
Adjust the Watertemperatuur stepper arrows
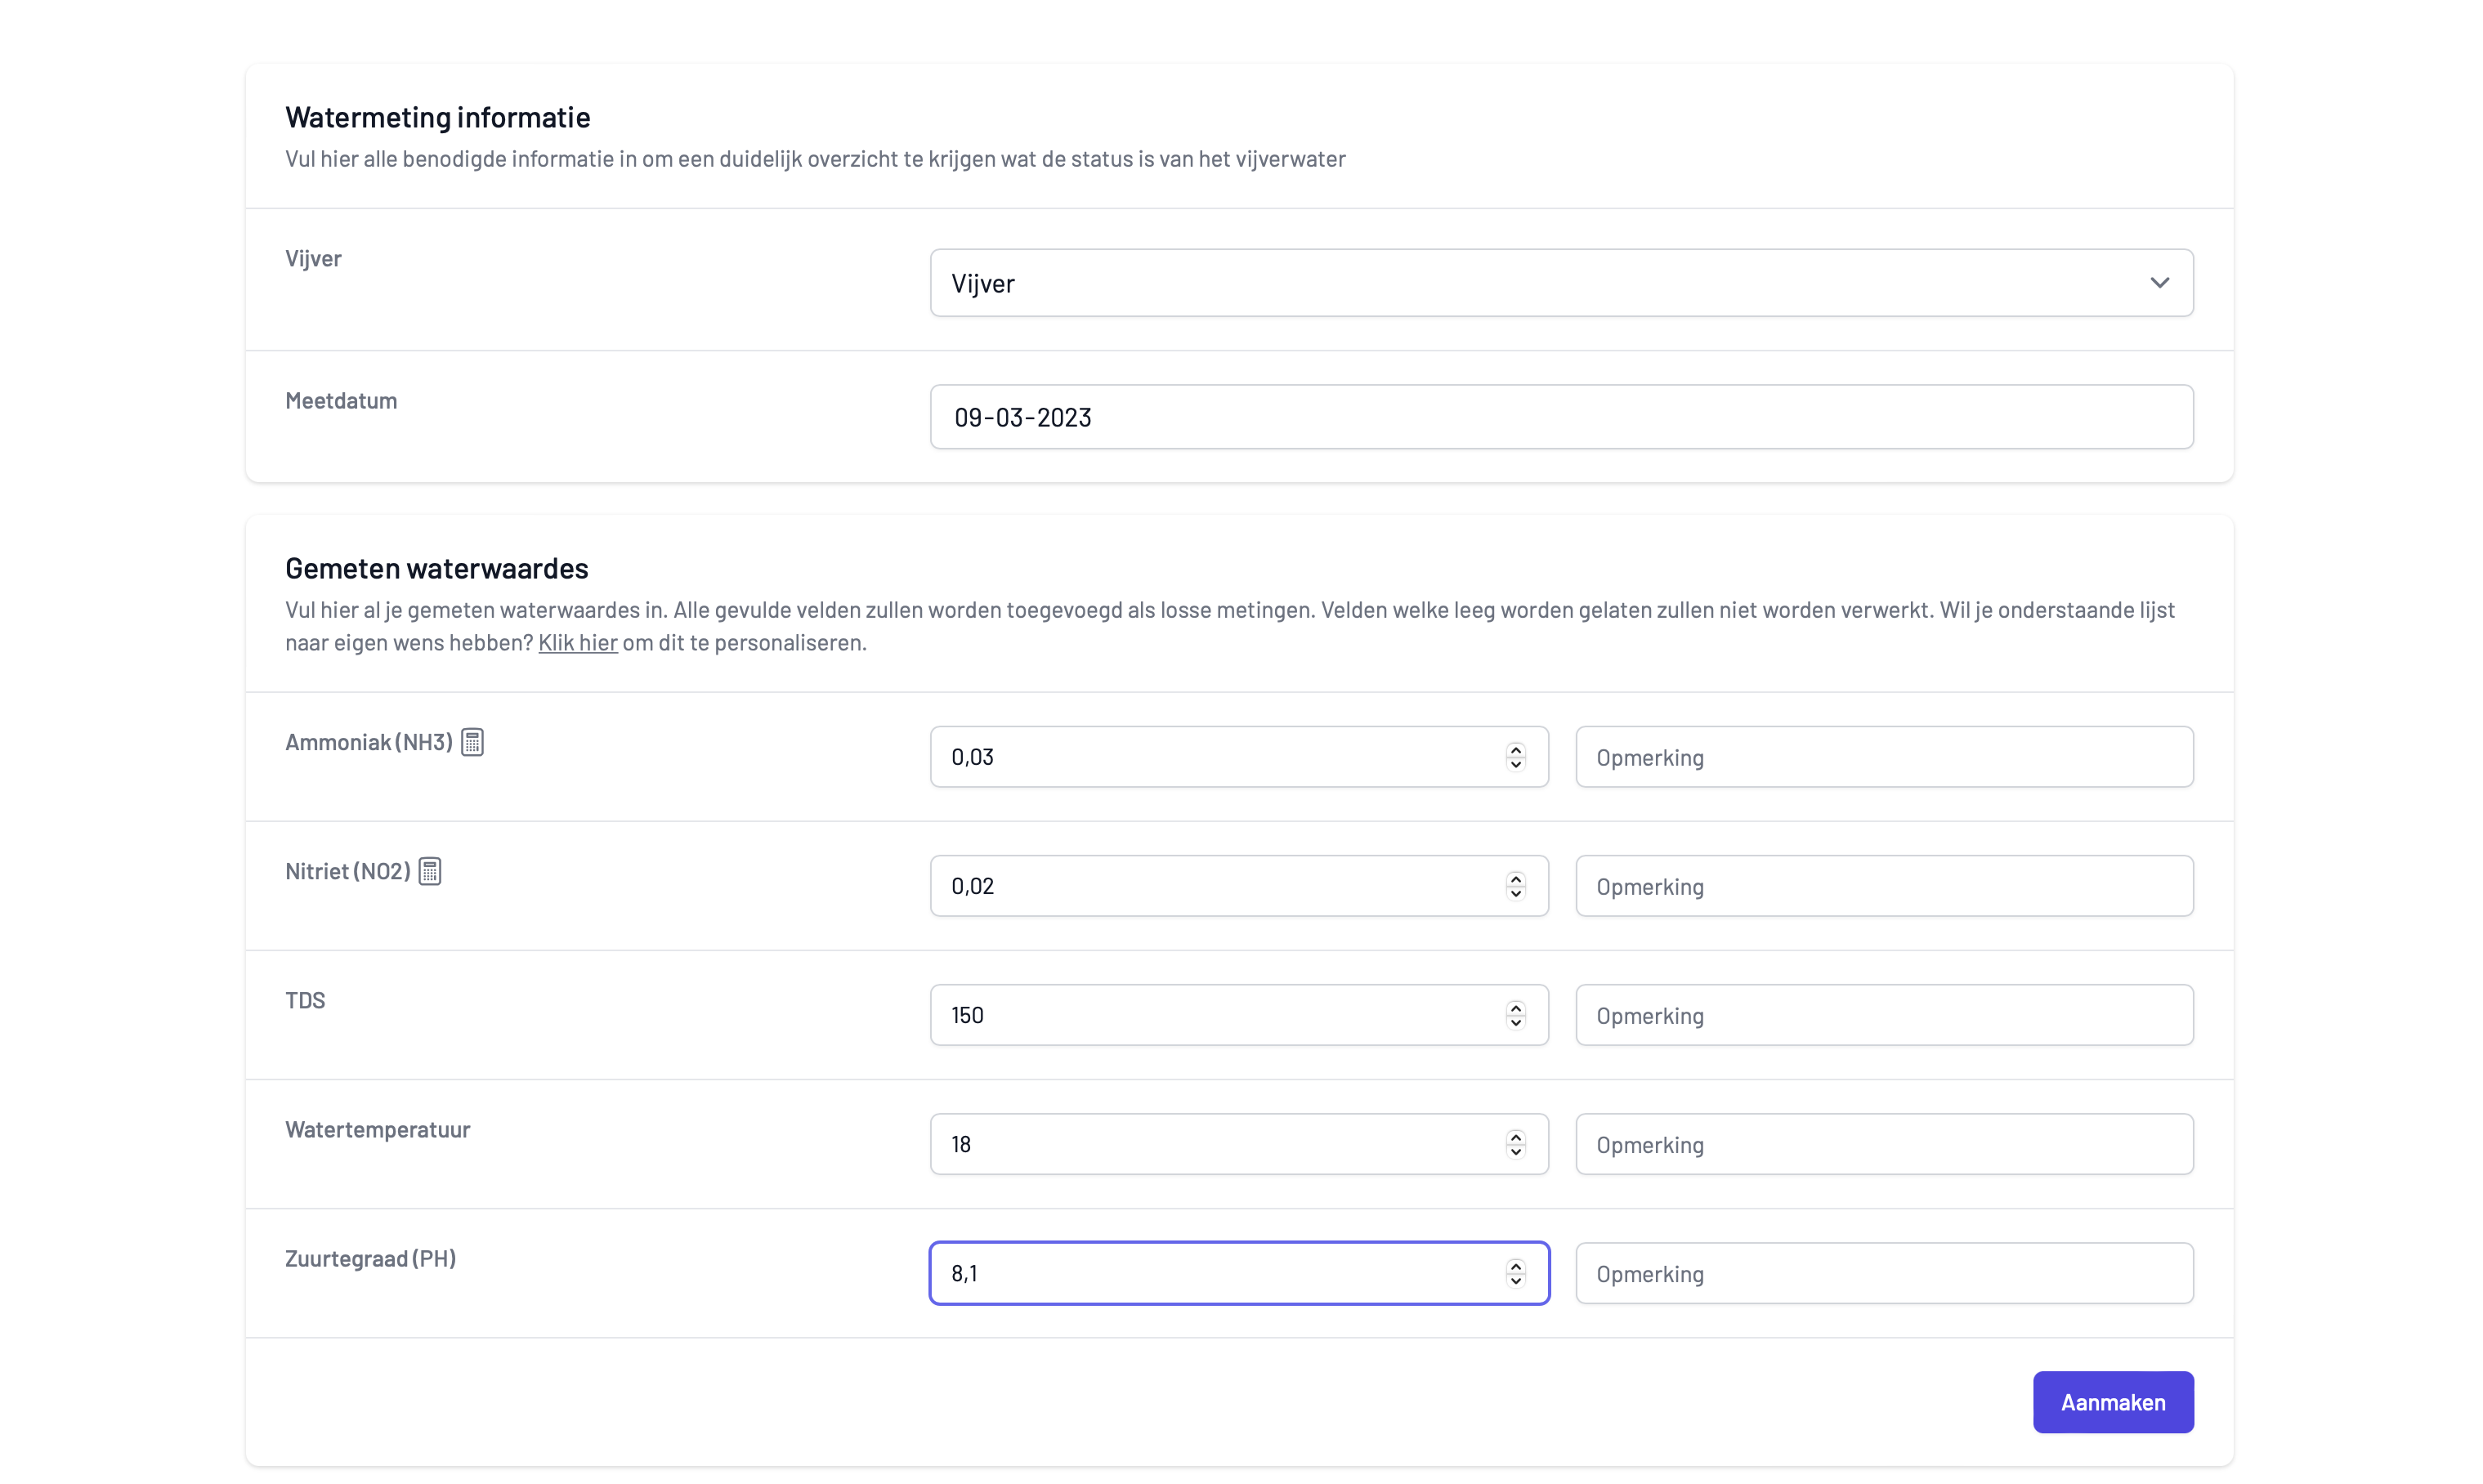click(x=1516, y=1144)
